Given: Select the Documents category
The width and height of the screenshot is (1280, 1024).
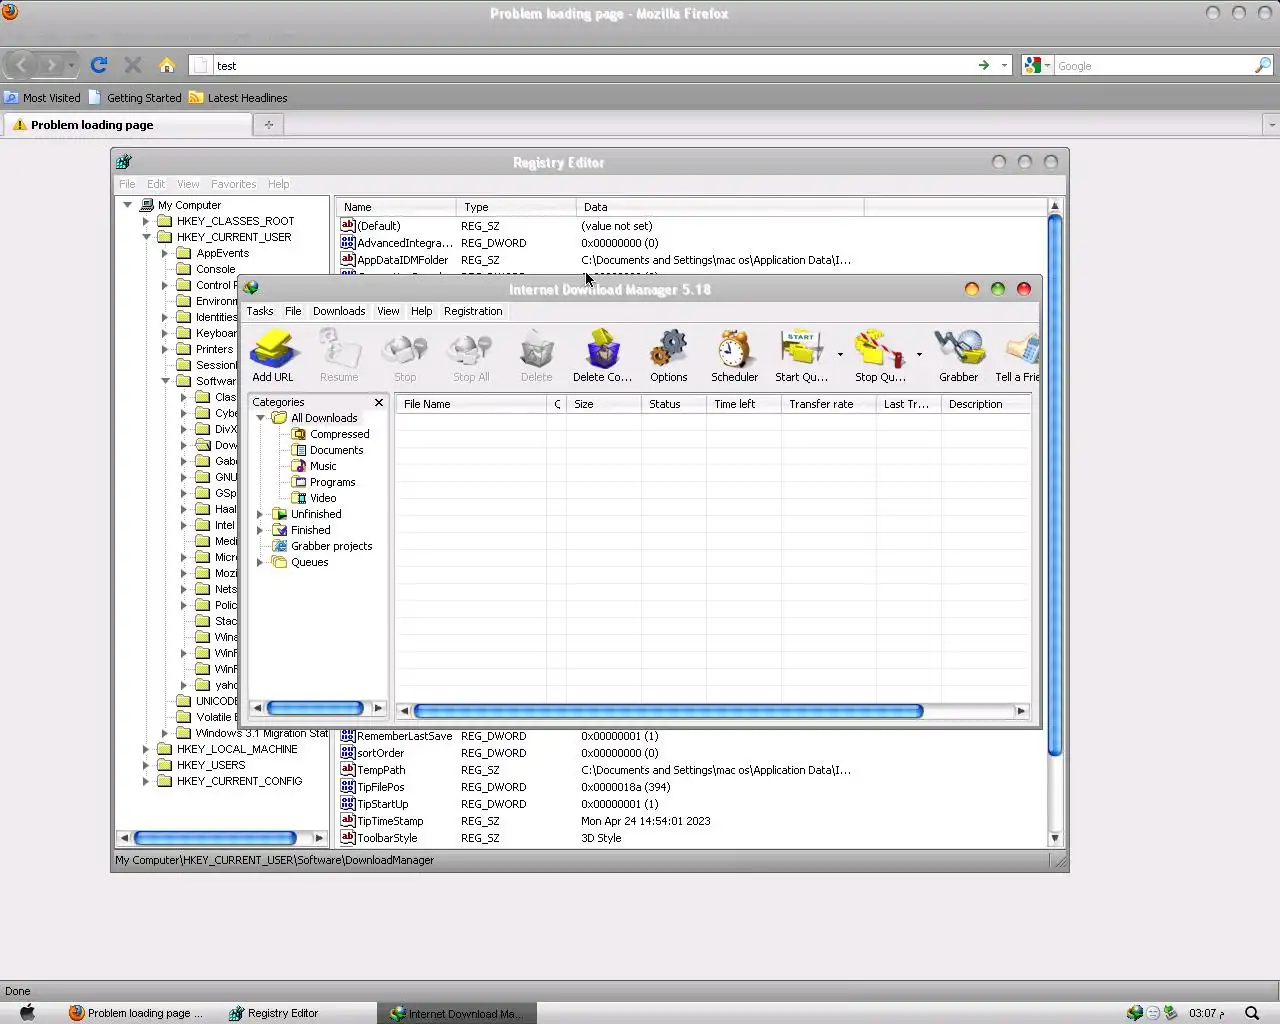Looking at the screenshot, I should point(328,450).
